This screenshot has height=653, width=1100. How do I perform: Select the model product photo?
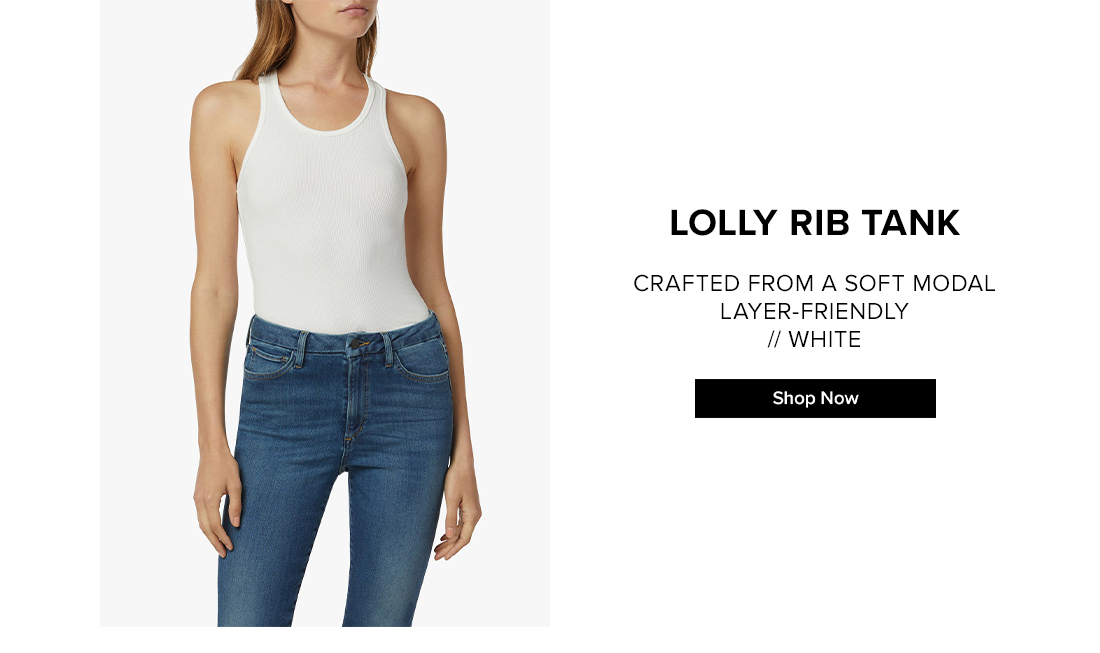(325, 313)
